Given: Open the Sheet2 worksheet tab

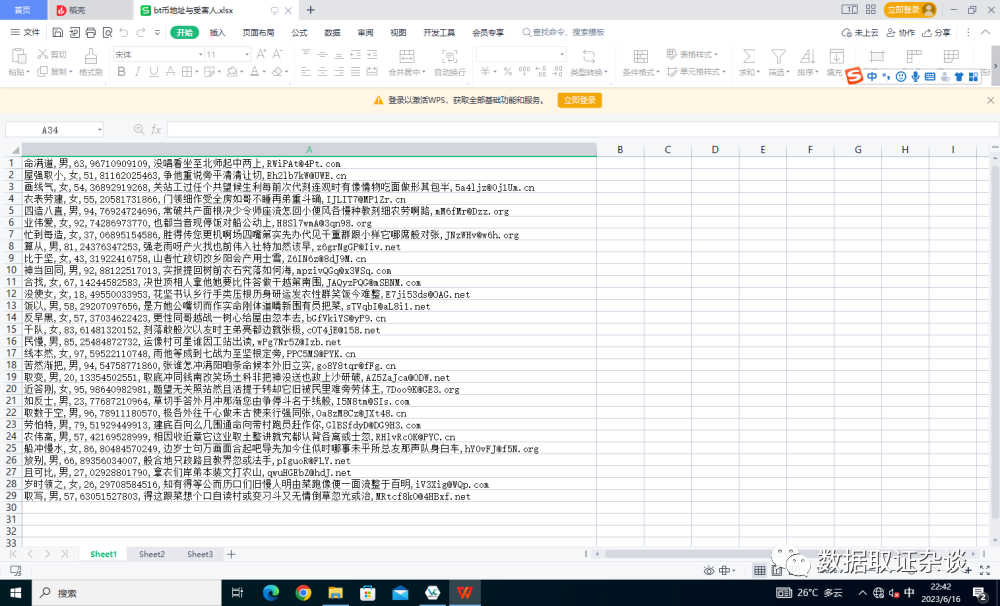Looking at the screenshot, I should coord(152,554).
